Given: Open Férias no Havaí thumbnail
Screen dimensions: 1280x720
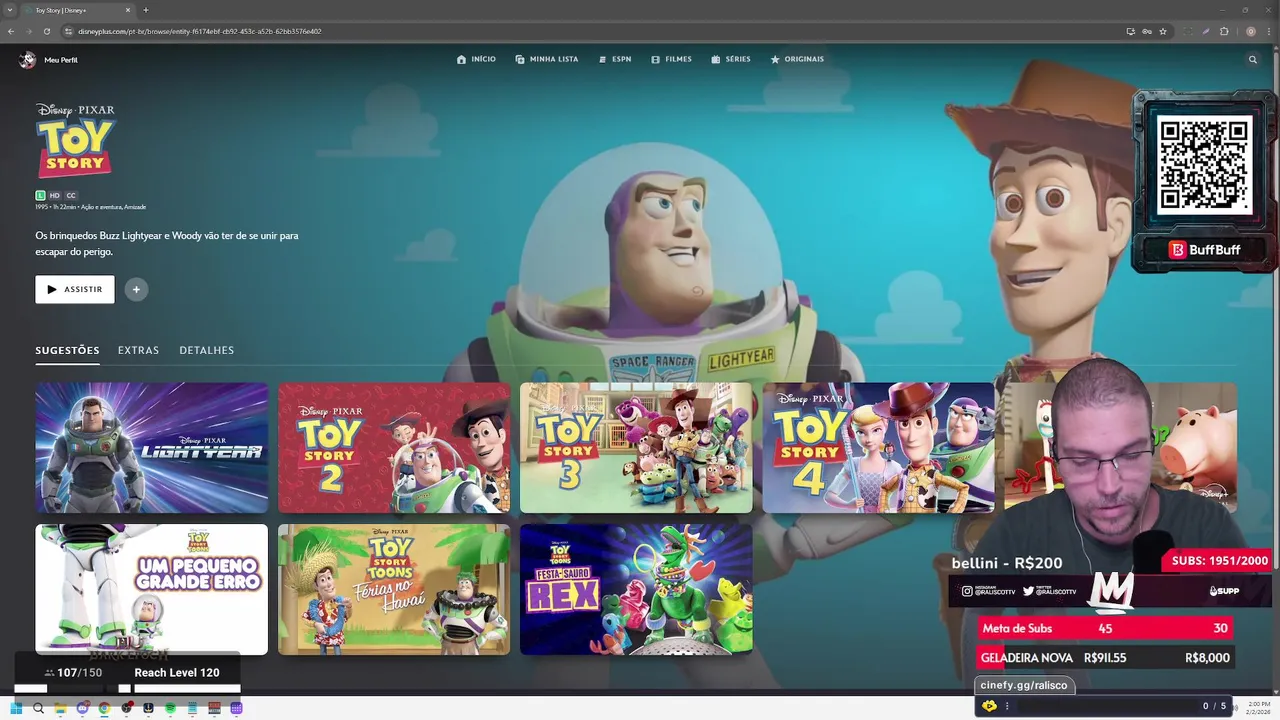Looking at the screenshot, I should point(394,589).
